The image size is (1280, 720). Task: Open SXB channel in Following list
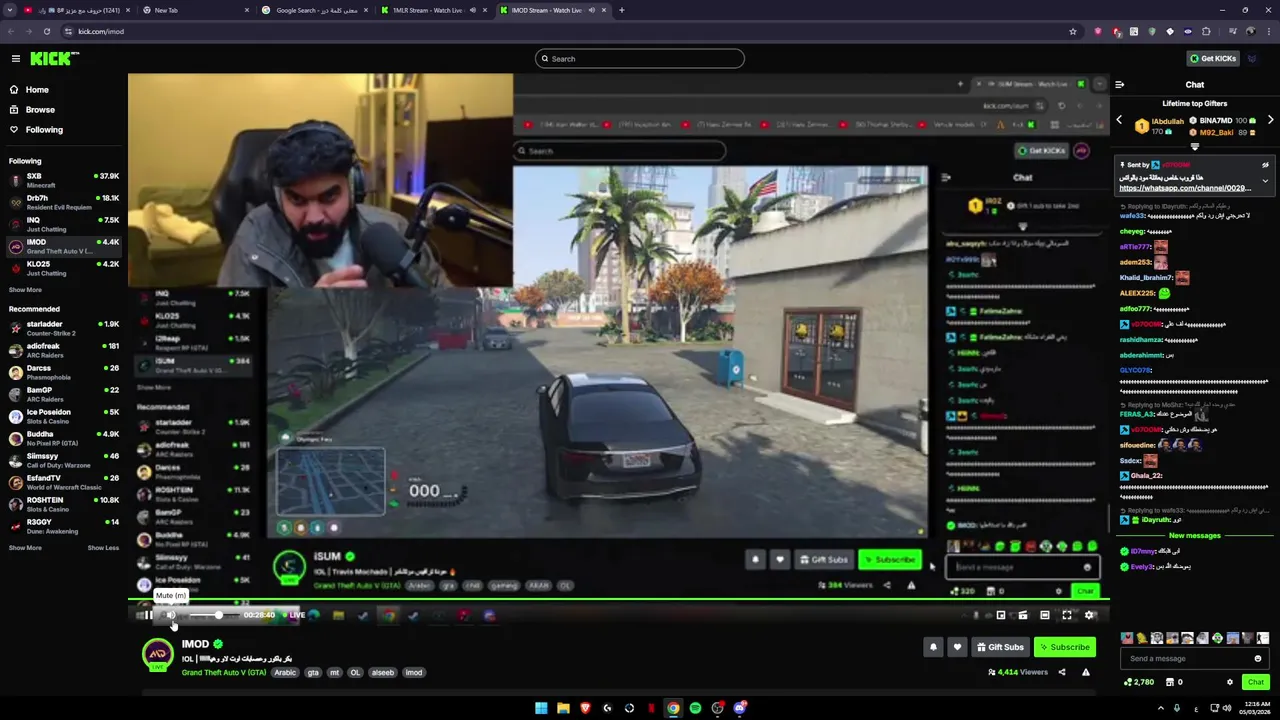pos(62,180)
